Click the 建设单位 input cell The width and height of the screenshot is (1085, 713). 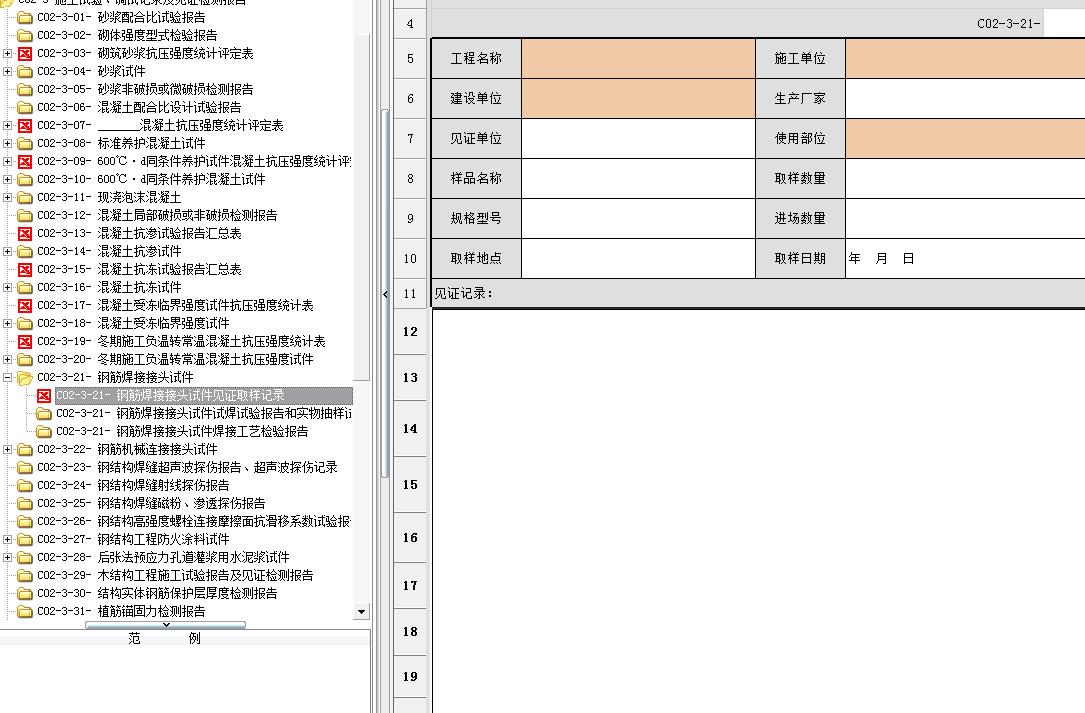[x=638, y=98]
